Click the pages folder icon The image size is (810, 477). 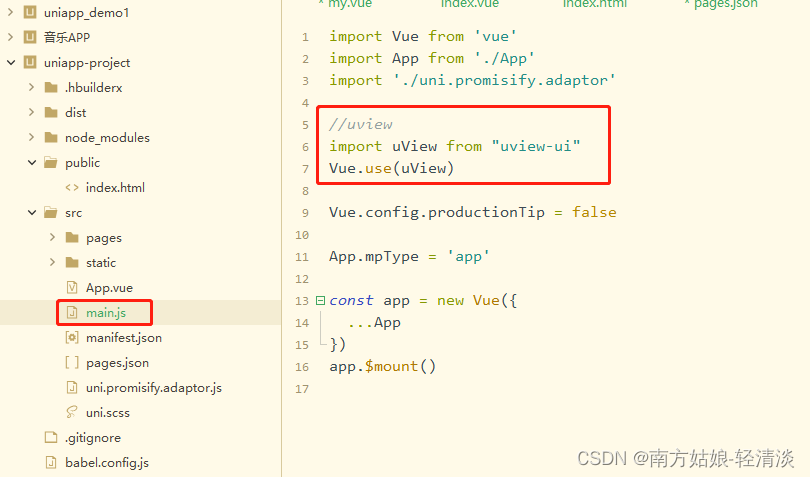[x=72, y=237]
